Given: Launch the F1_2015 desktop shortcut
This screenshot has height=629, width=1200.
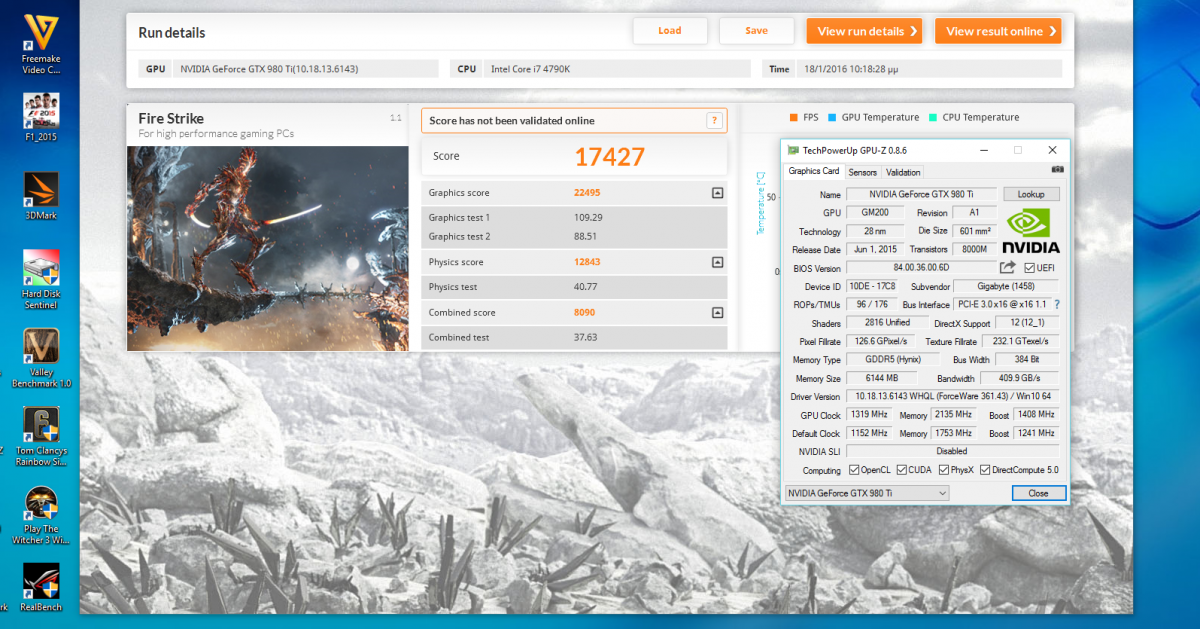Looking at the screenshot, I should (x=41, y=116).
